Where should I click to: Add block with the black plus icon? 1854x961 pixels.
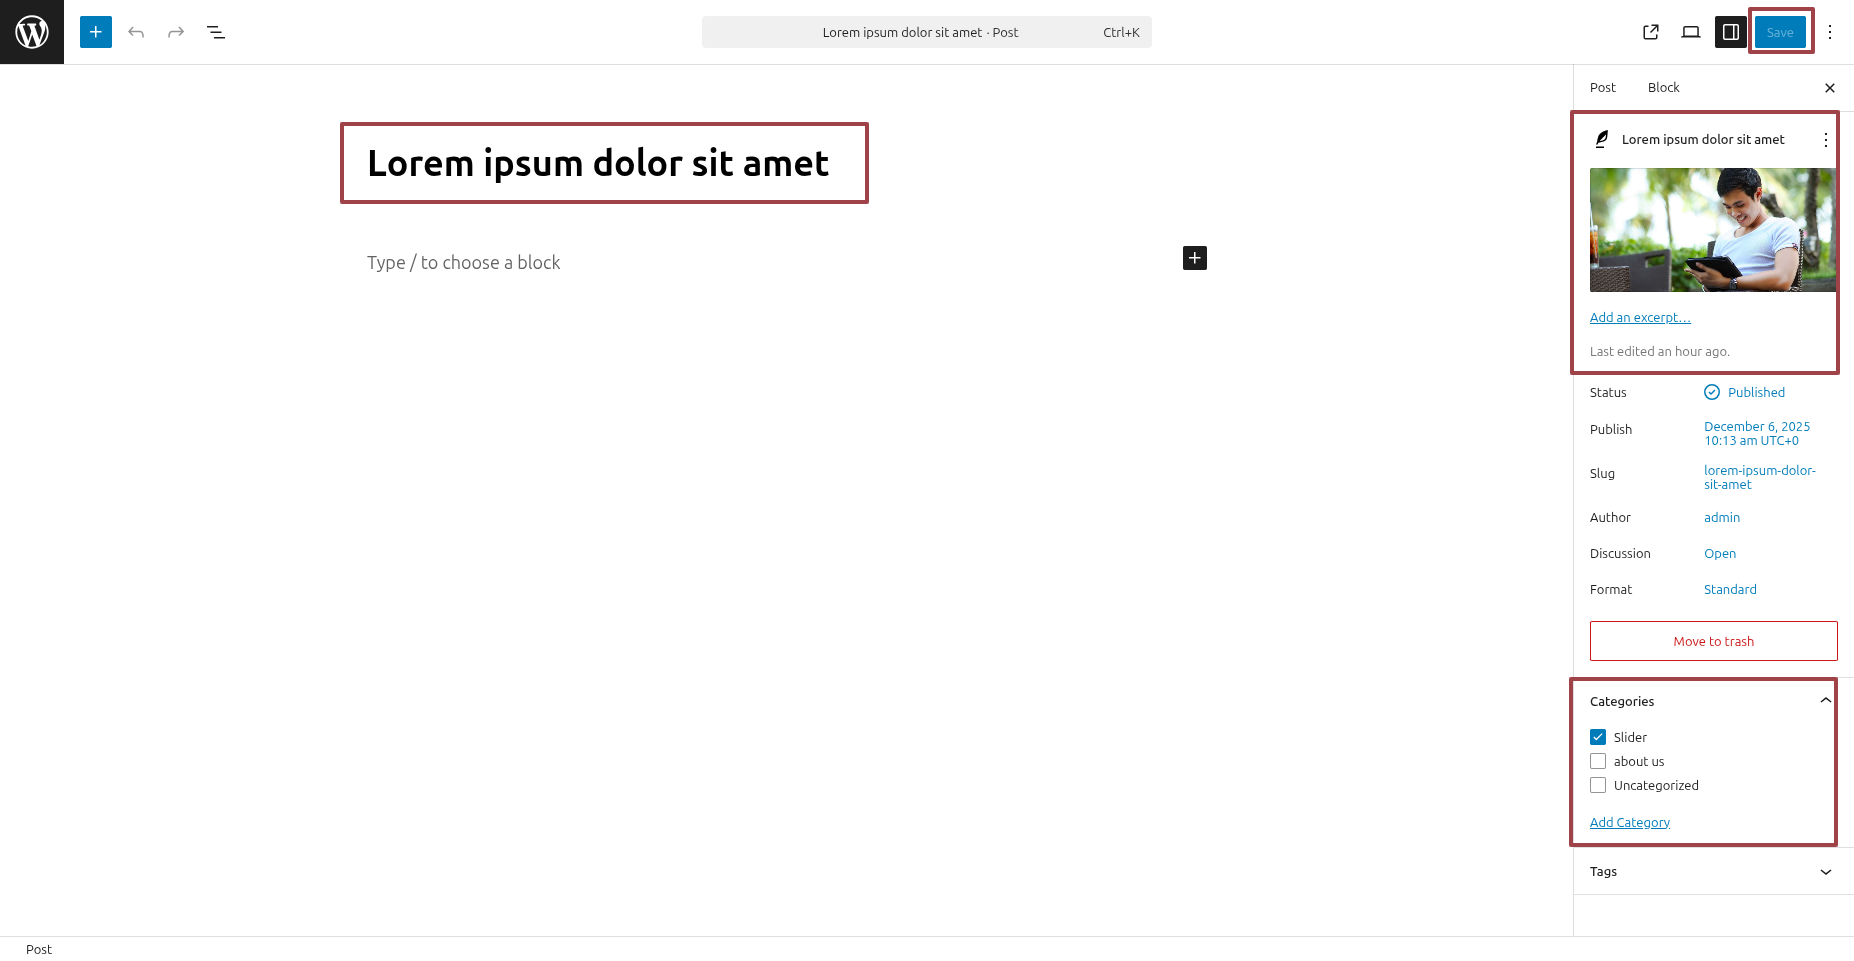pyautogui.click(x=1195, y=258)
